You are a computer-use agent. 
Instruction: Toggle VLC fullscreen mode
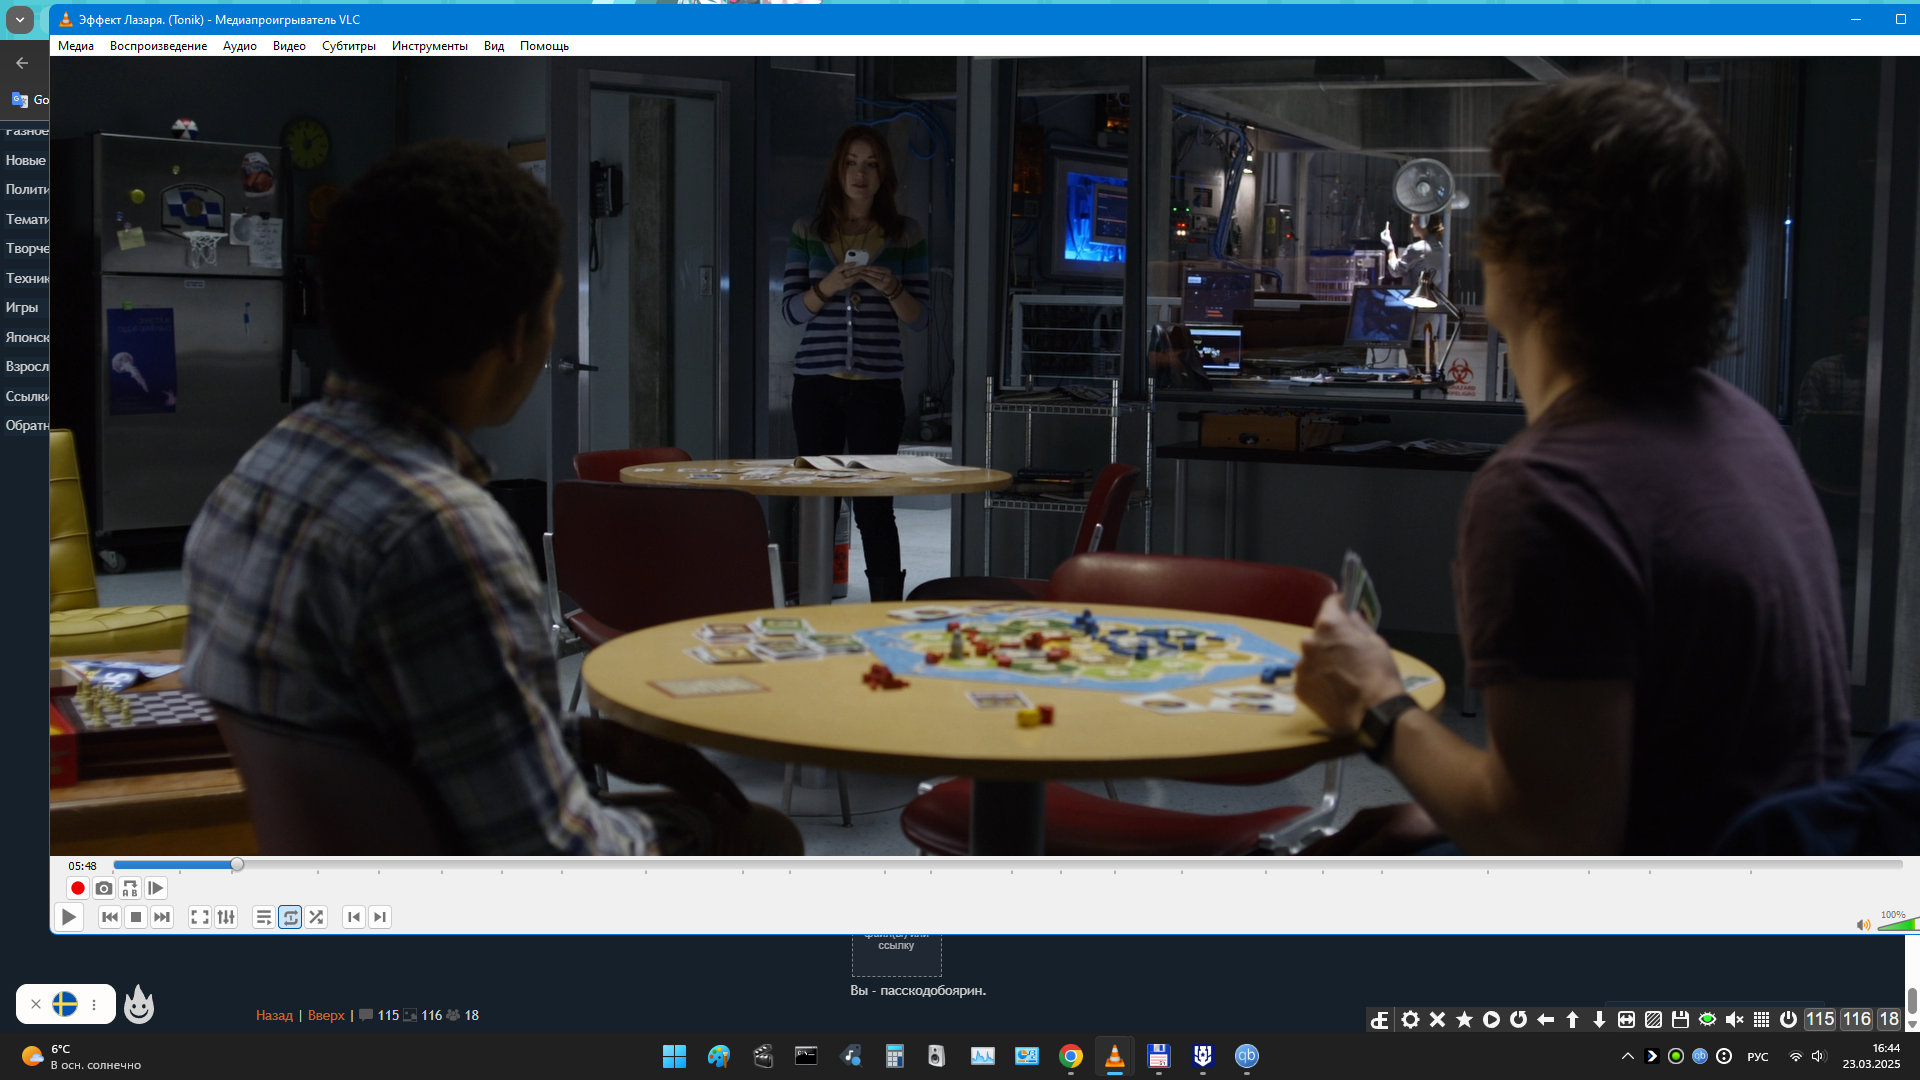coord(200,917)
